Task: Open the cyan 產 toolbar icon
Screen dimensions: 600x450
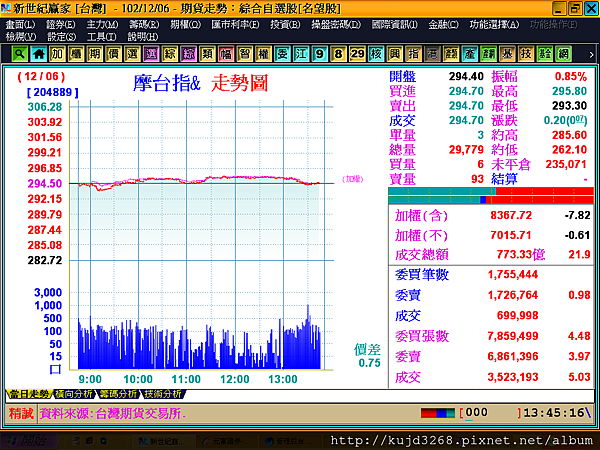Action: pyautogui.click(x=470, y=54)
